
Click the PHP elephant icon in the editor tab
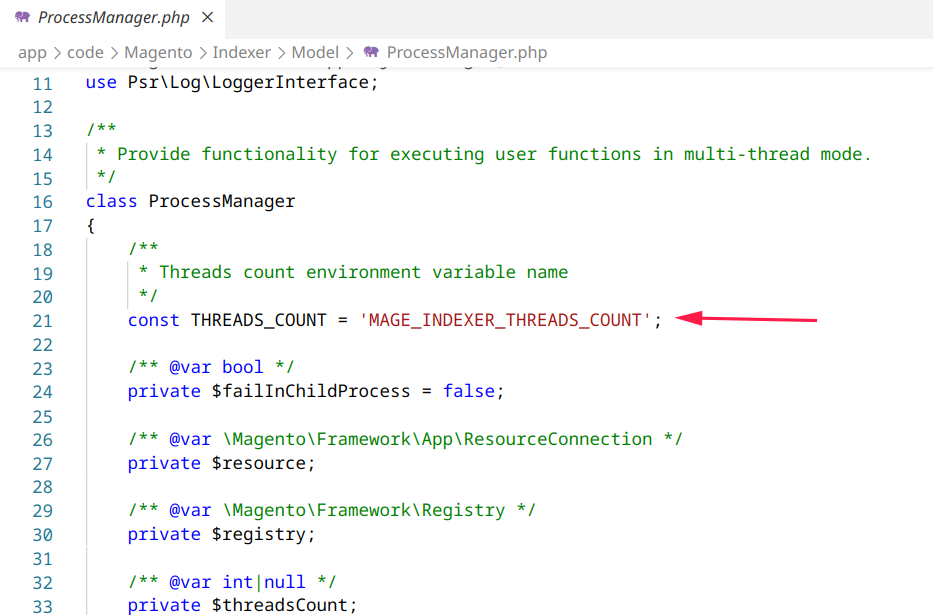[22, 18]
